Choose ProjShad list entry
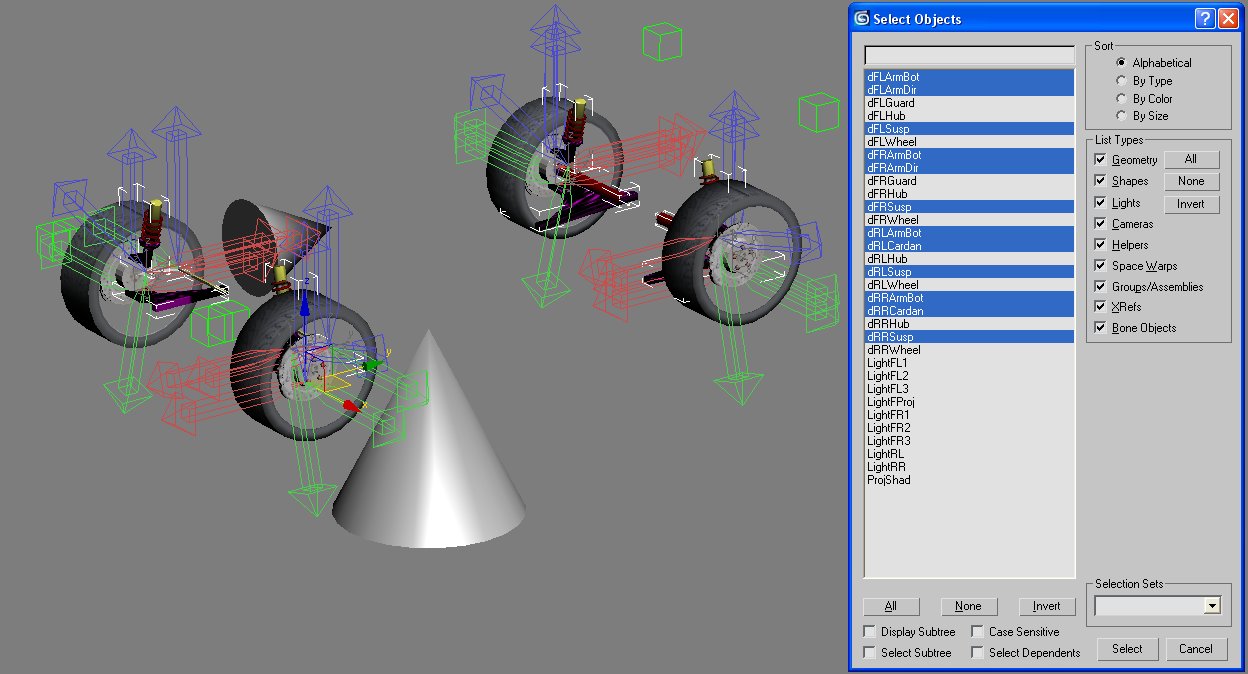 click(x=889, y=480)
